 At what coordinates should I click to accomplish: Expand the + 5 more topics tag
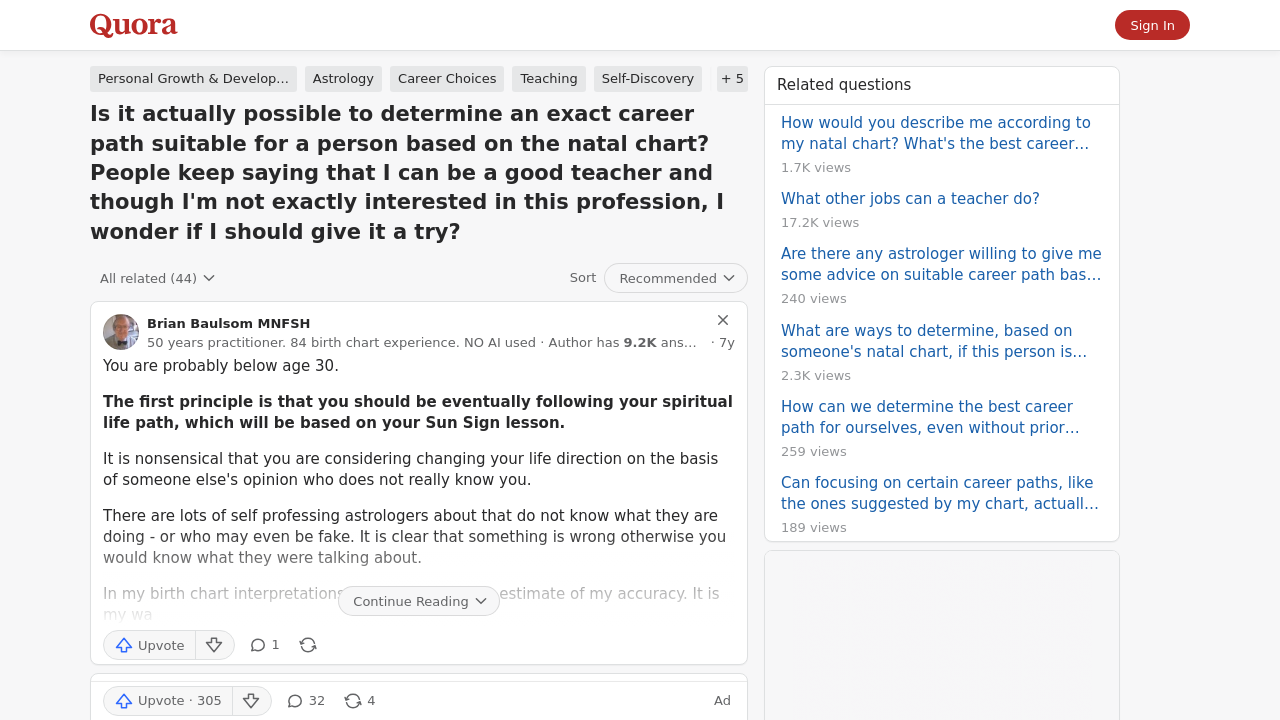[x=732, y=79]
